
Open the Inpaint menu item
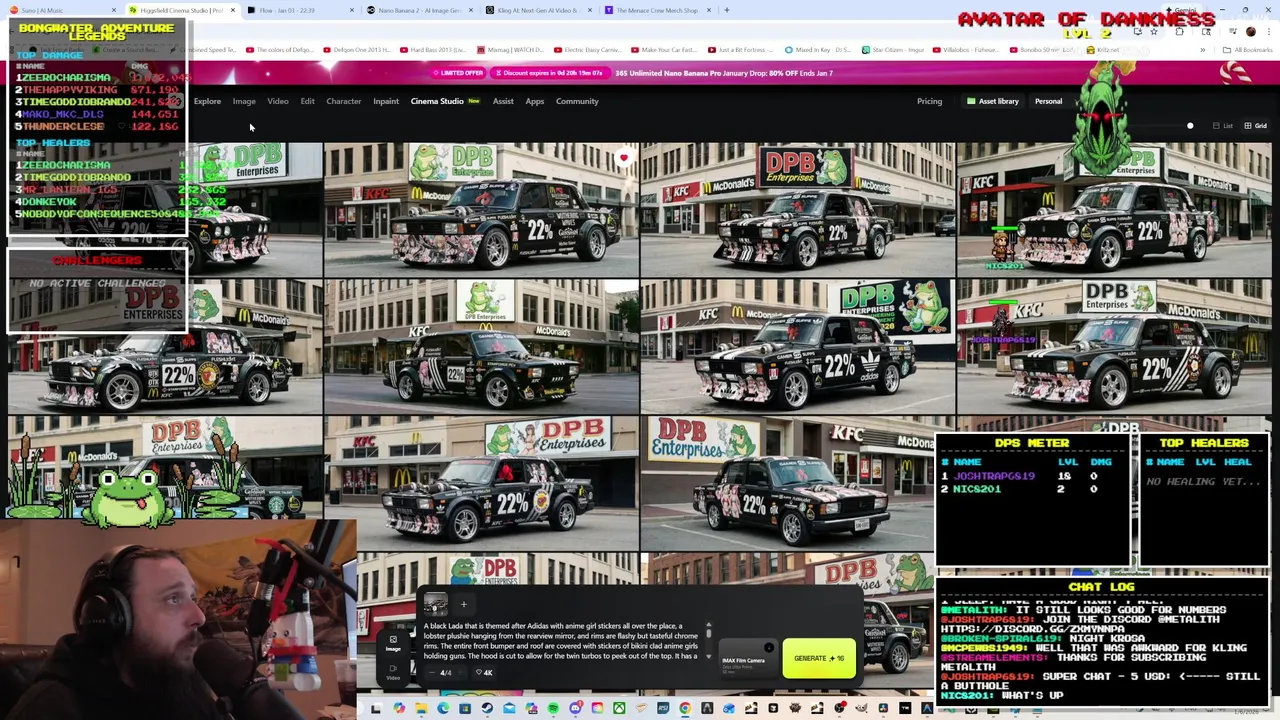tap(386, 101)
